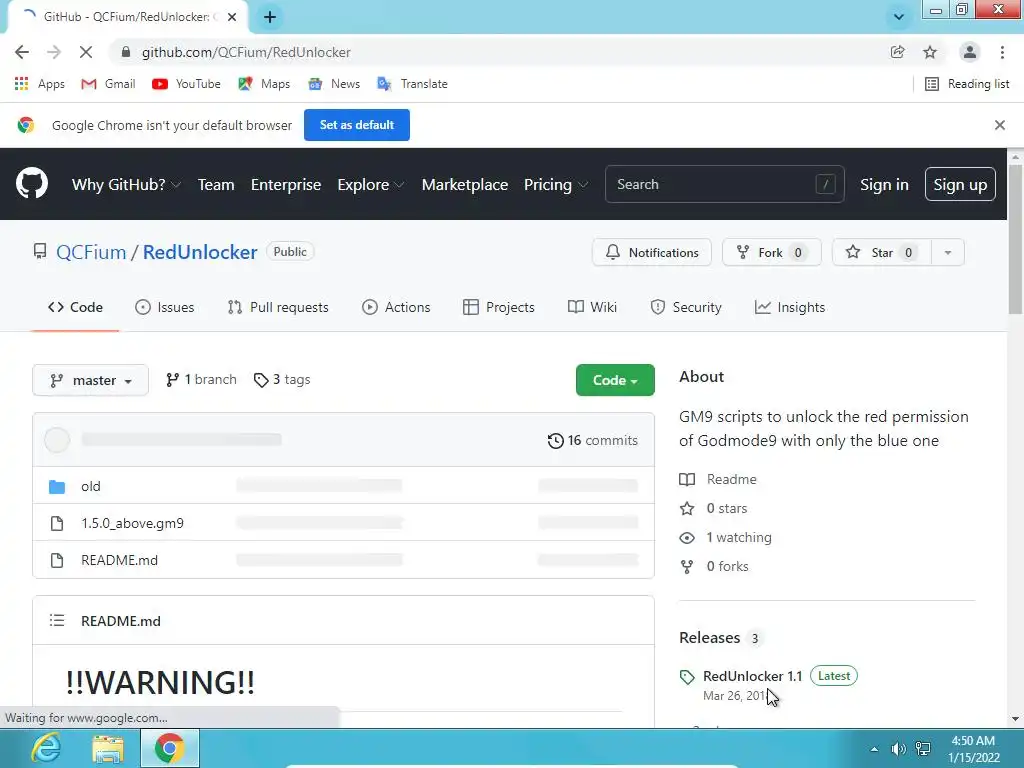
Task: Open YouTube bookmark
Action: 186,84
